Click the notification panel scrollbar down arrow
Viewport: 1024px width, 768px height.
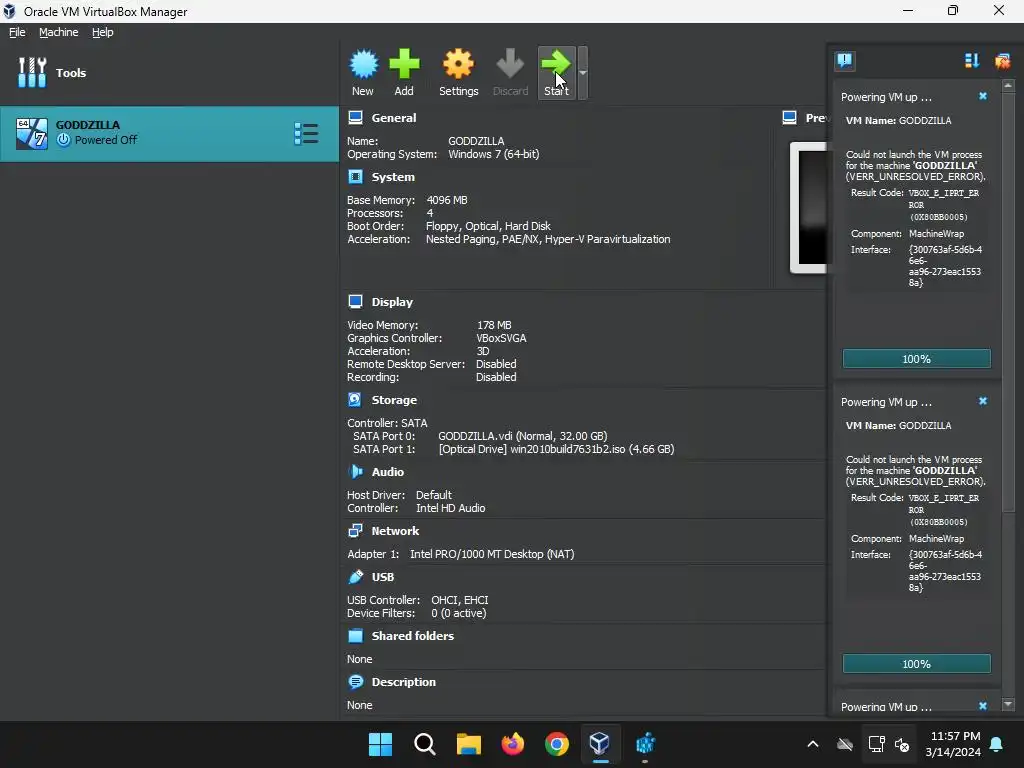[1008, 705]
